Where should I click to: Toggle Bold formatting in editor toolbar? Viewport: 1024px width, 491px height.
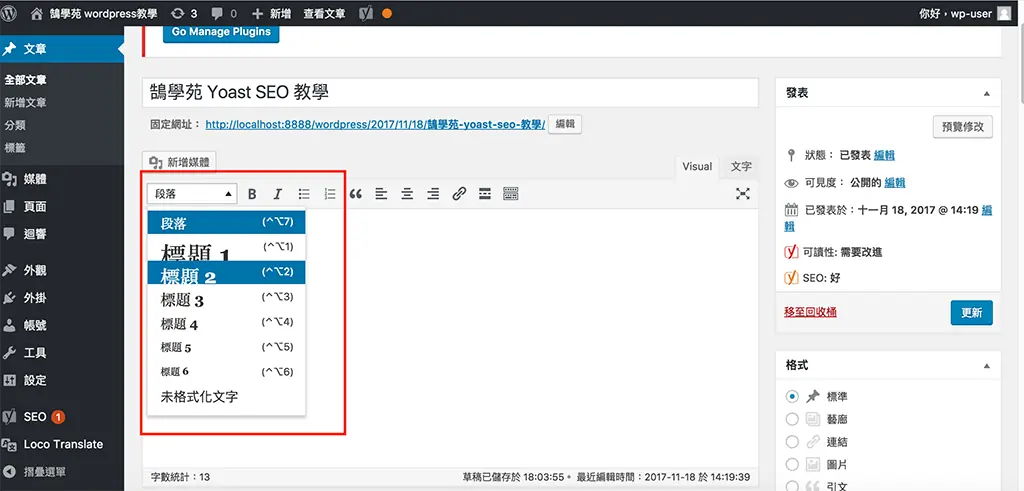(x=252, y=194)
